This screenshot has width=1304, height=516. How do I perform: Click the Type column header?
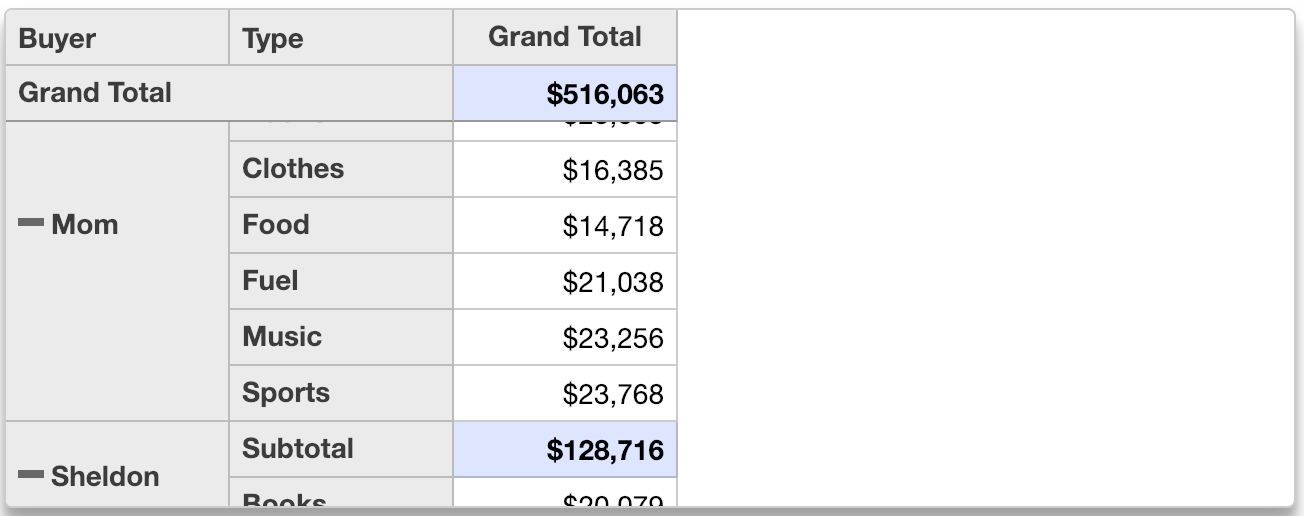tap(272, 39)
